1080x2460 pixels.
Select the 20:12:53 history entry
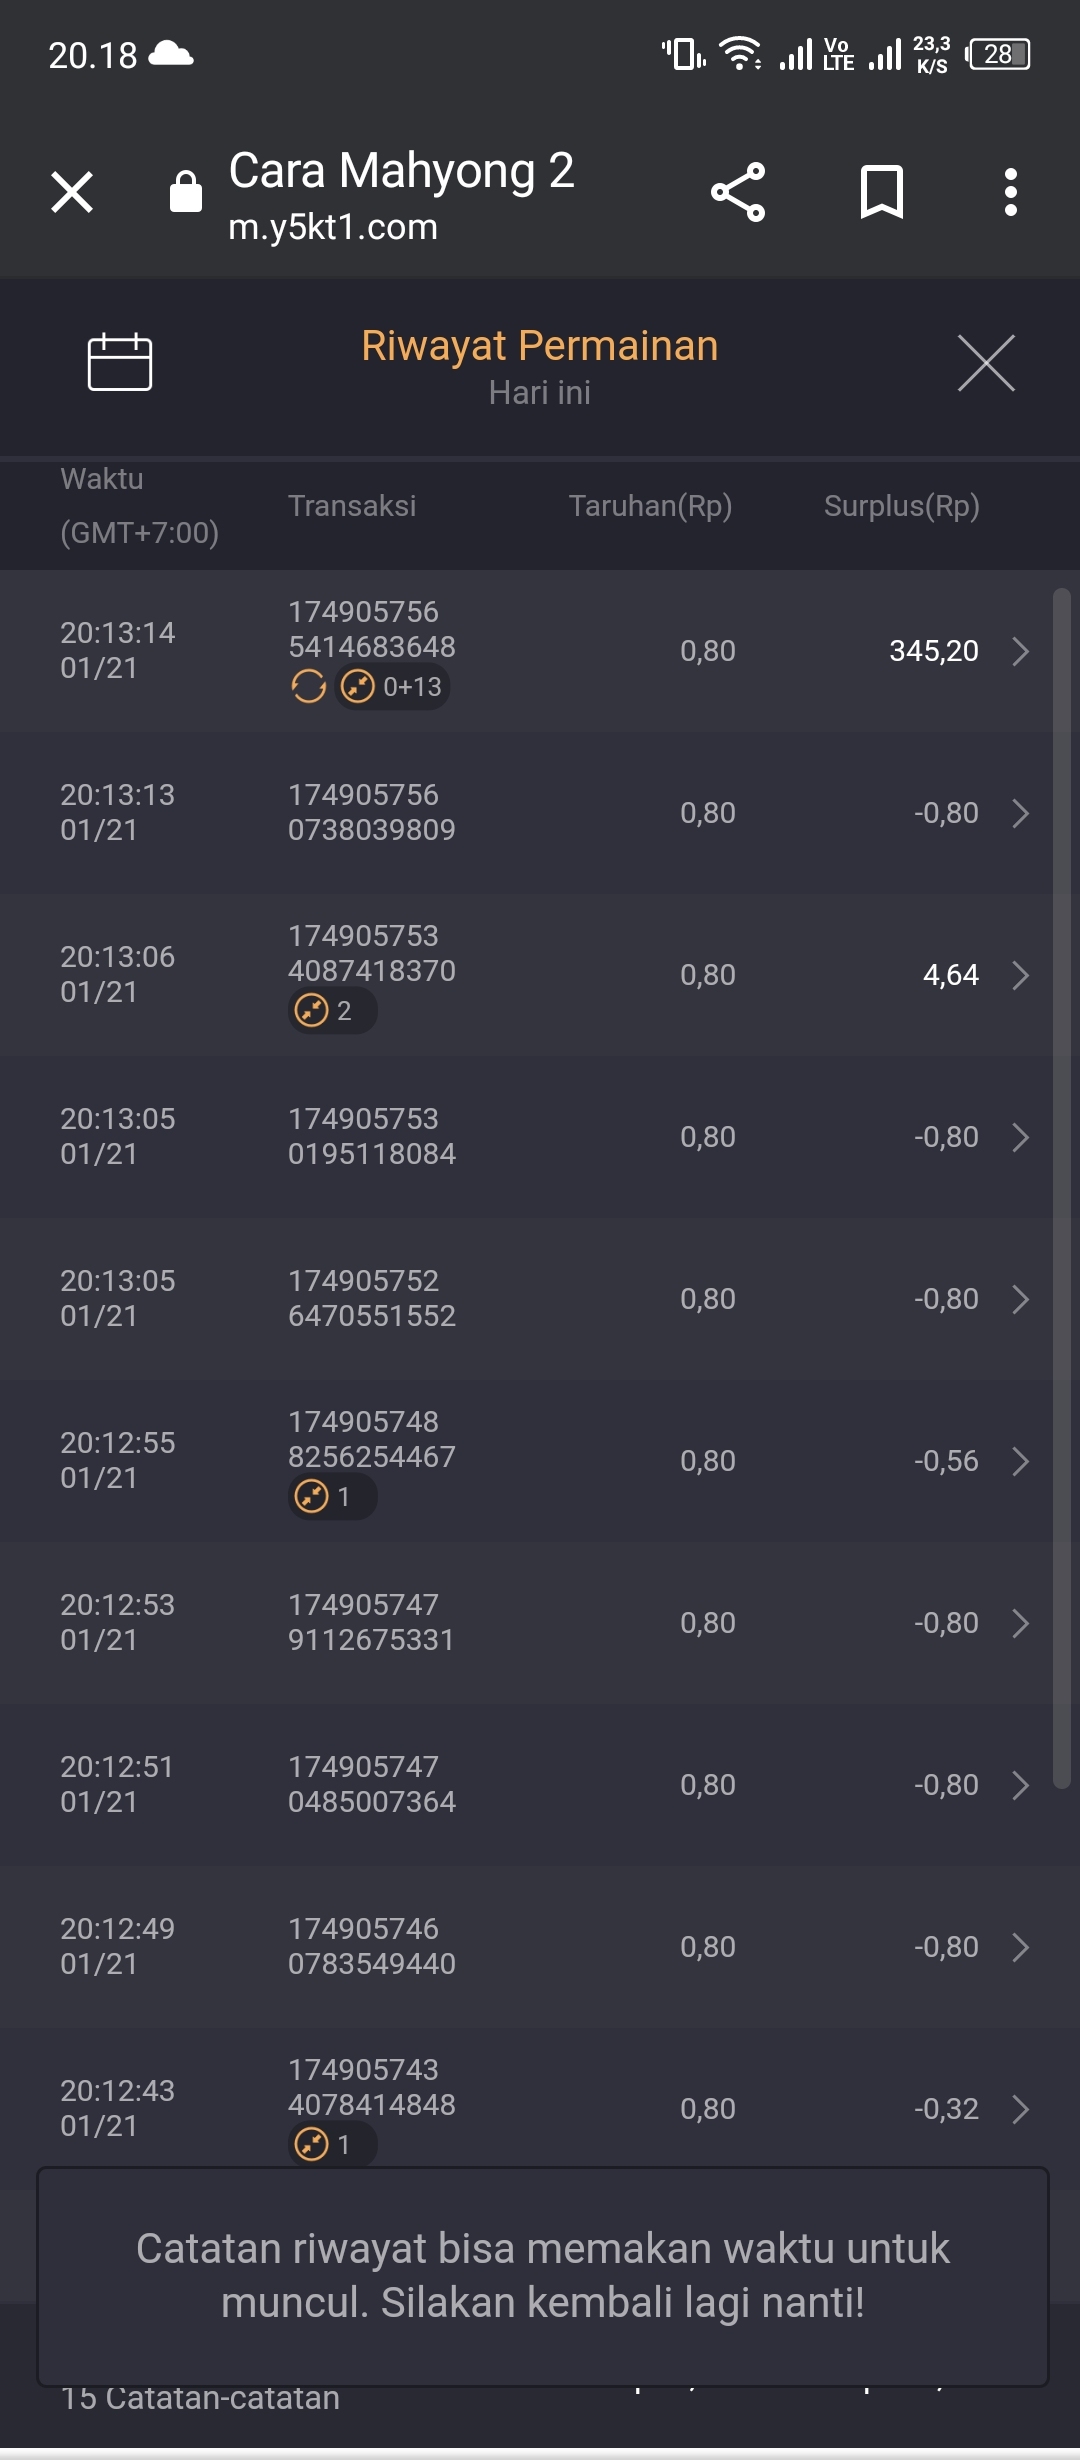point(540,1623)
